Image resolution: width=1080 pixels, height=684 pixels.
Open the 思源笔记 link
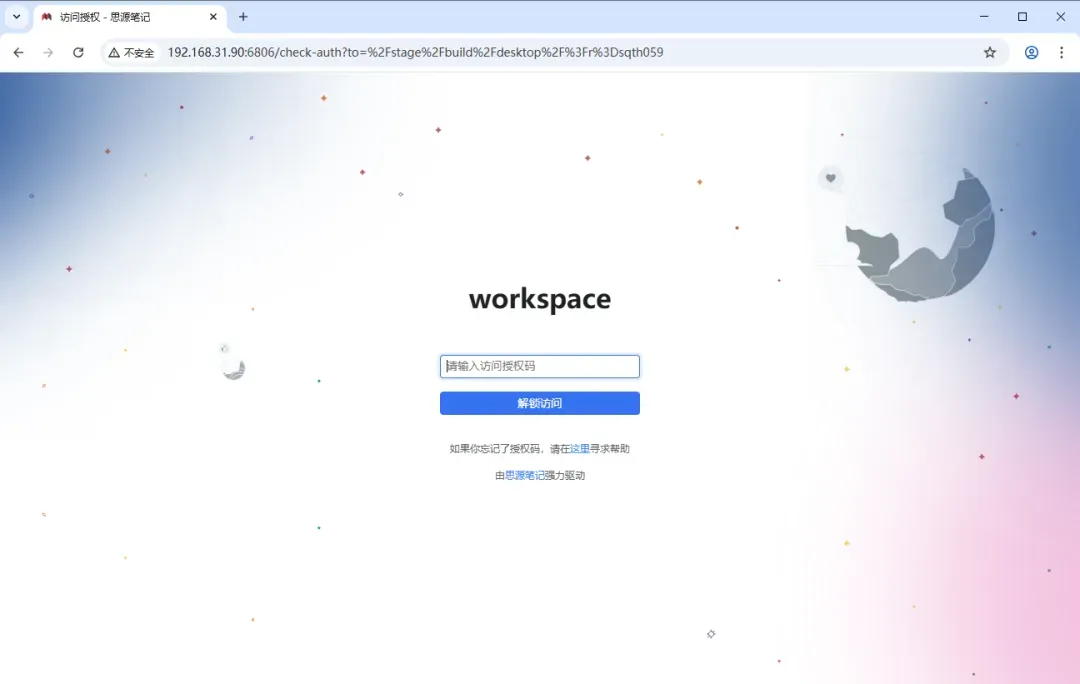tap(525, 475)
